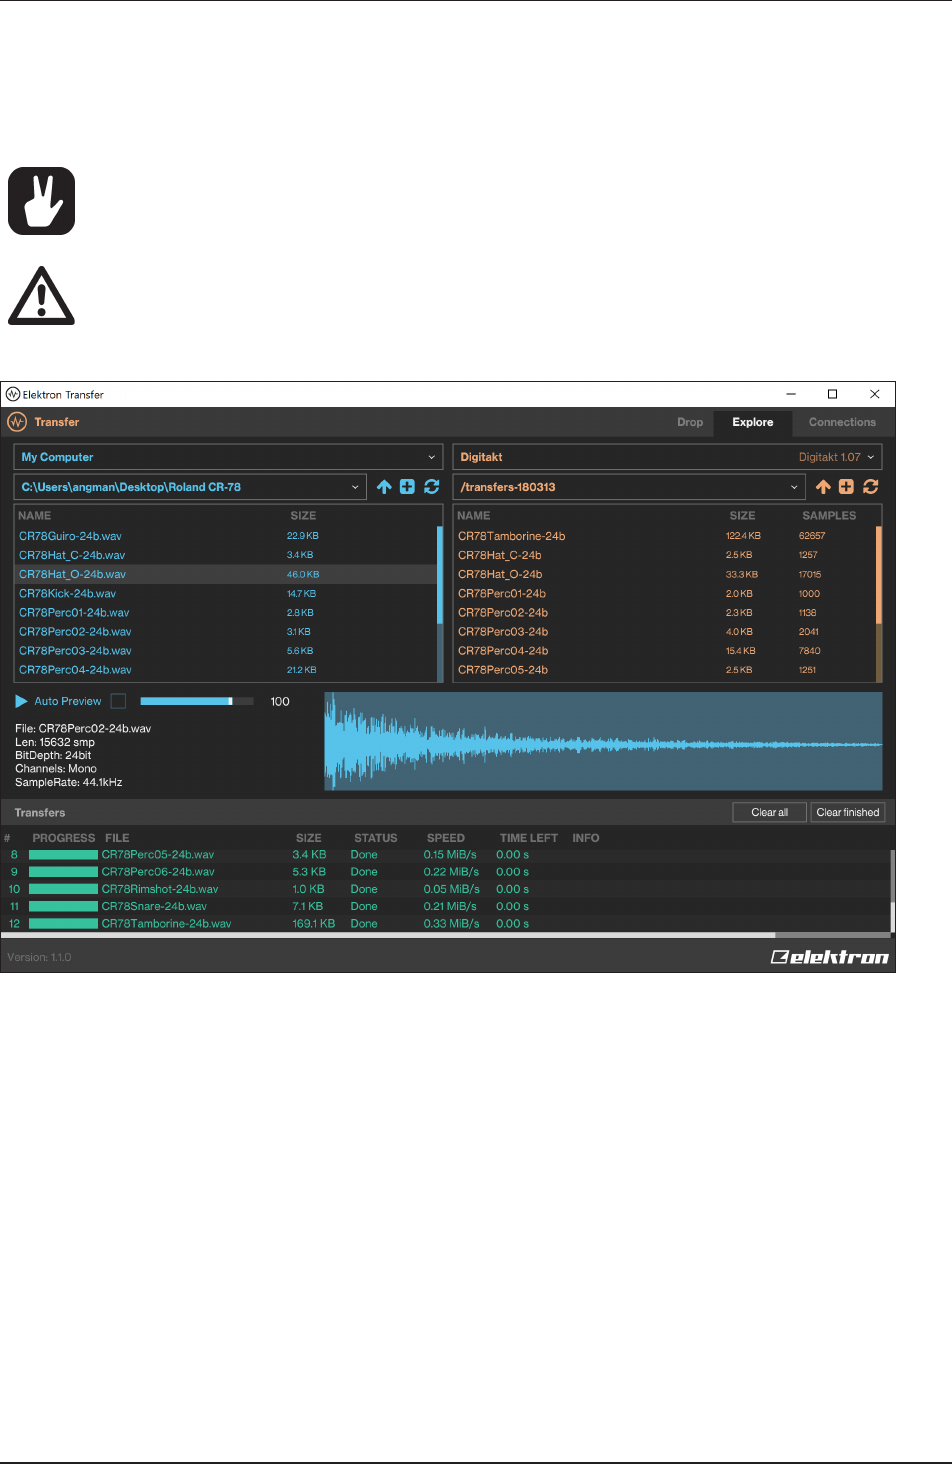The image size is (952, 1464).
Task: Play the sample preview
Action: coord(21,701)
